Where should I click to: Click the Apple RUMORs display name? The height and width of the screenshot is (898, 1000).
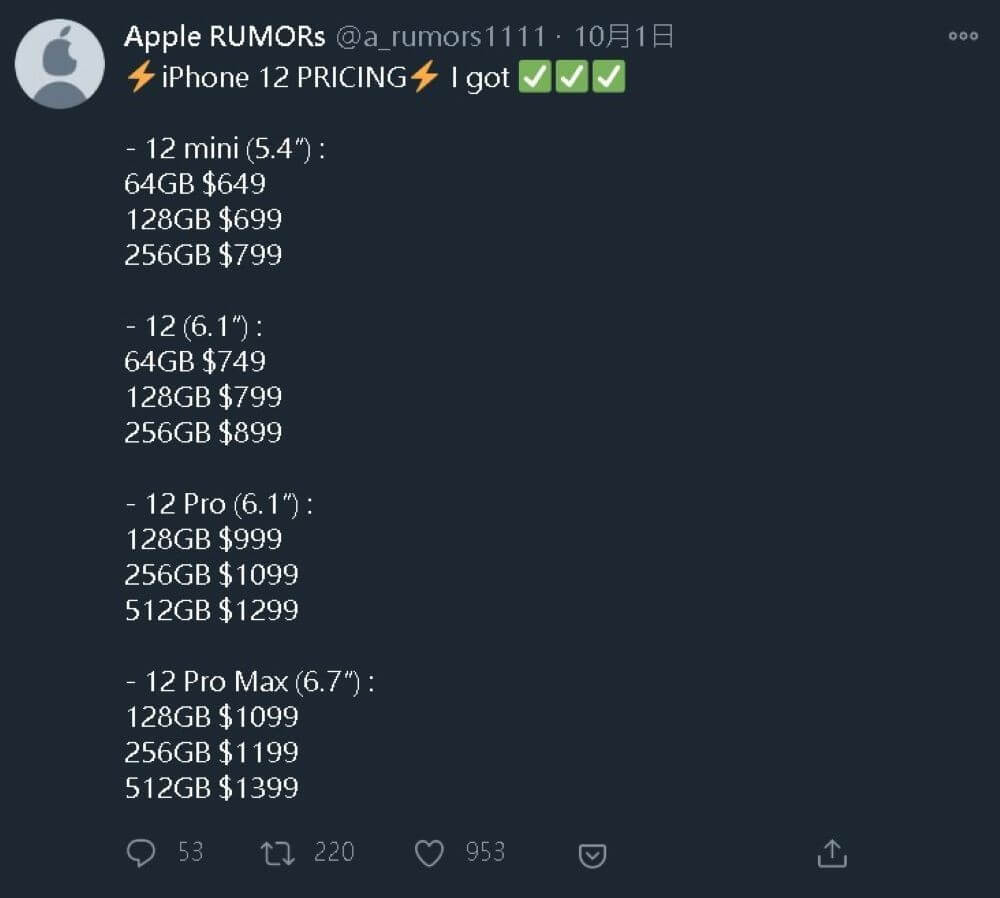click(x=224, y=37)
